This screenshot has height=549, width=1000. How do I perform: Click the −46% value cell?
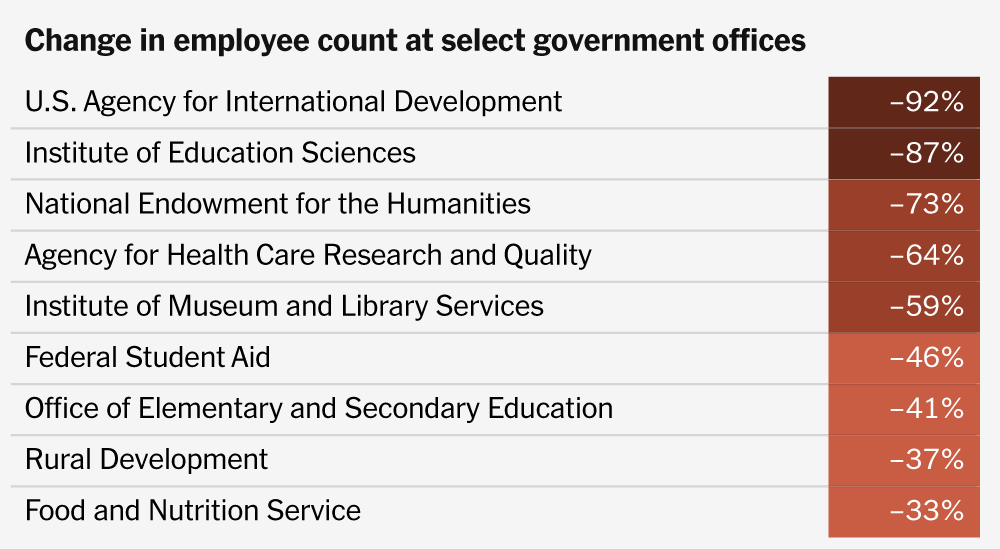[904, 357]
